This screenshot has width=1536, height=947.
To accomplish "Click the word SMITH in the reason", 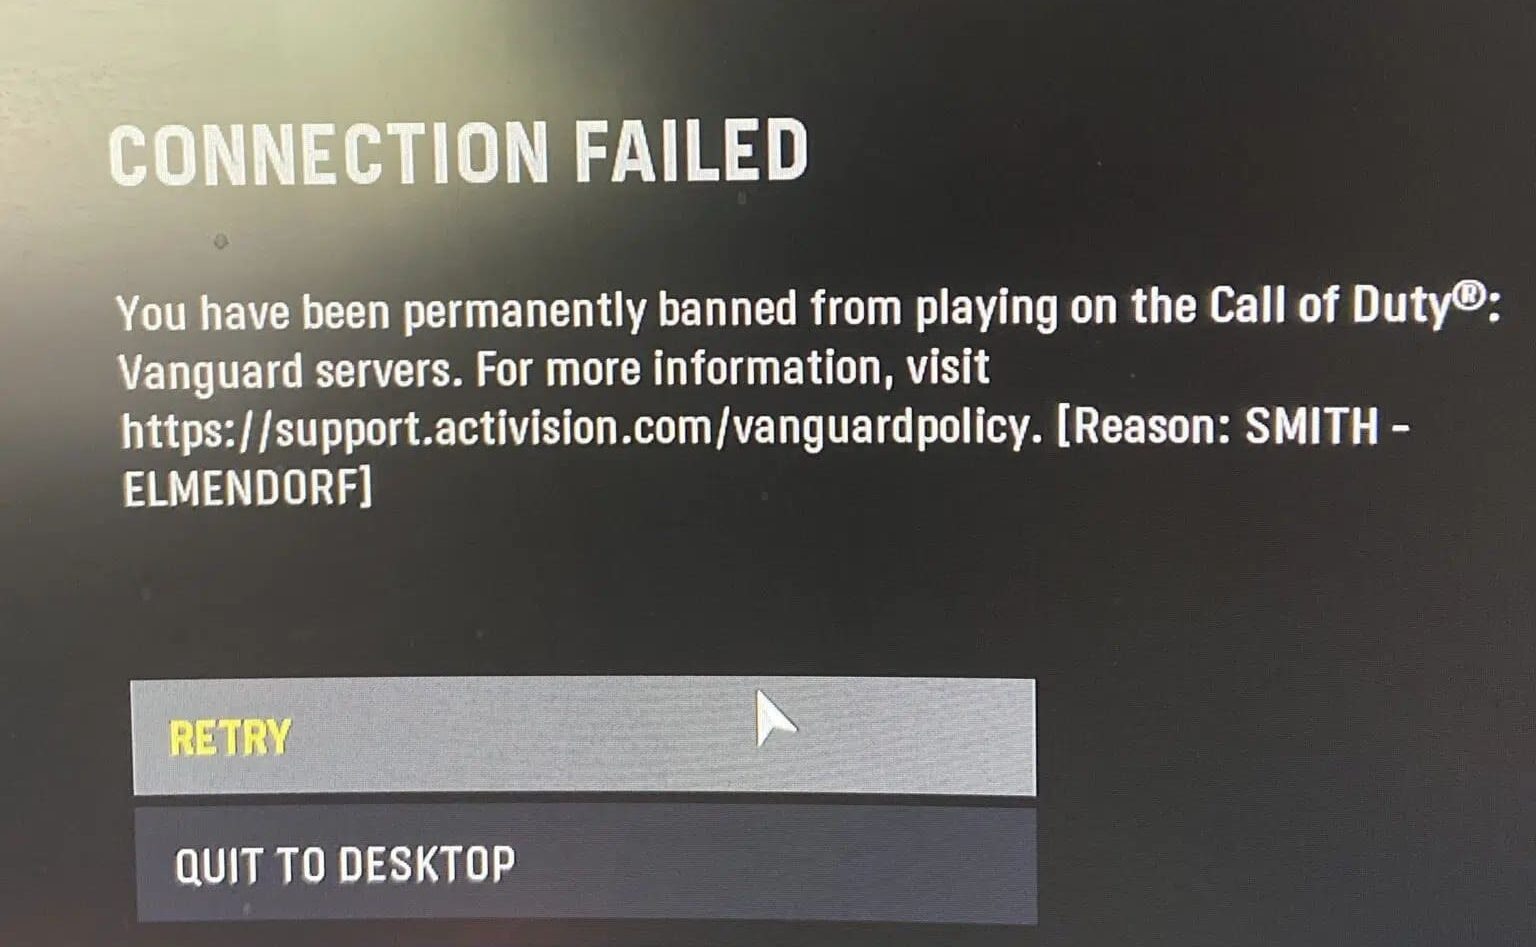I will 1311,426.
